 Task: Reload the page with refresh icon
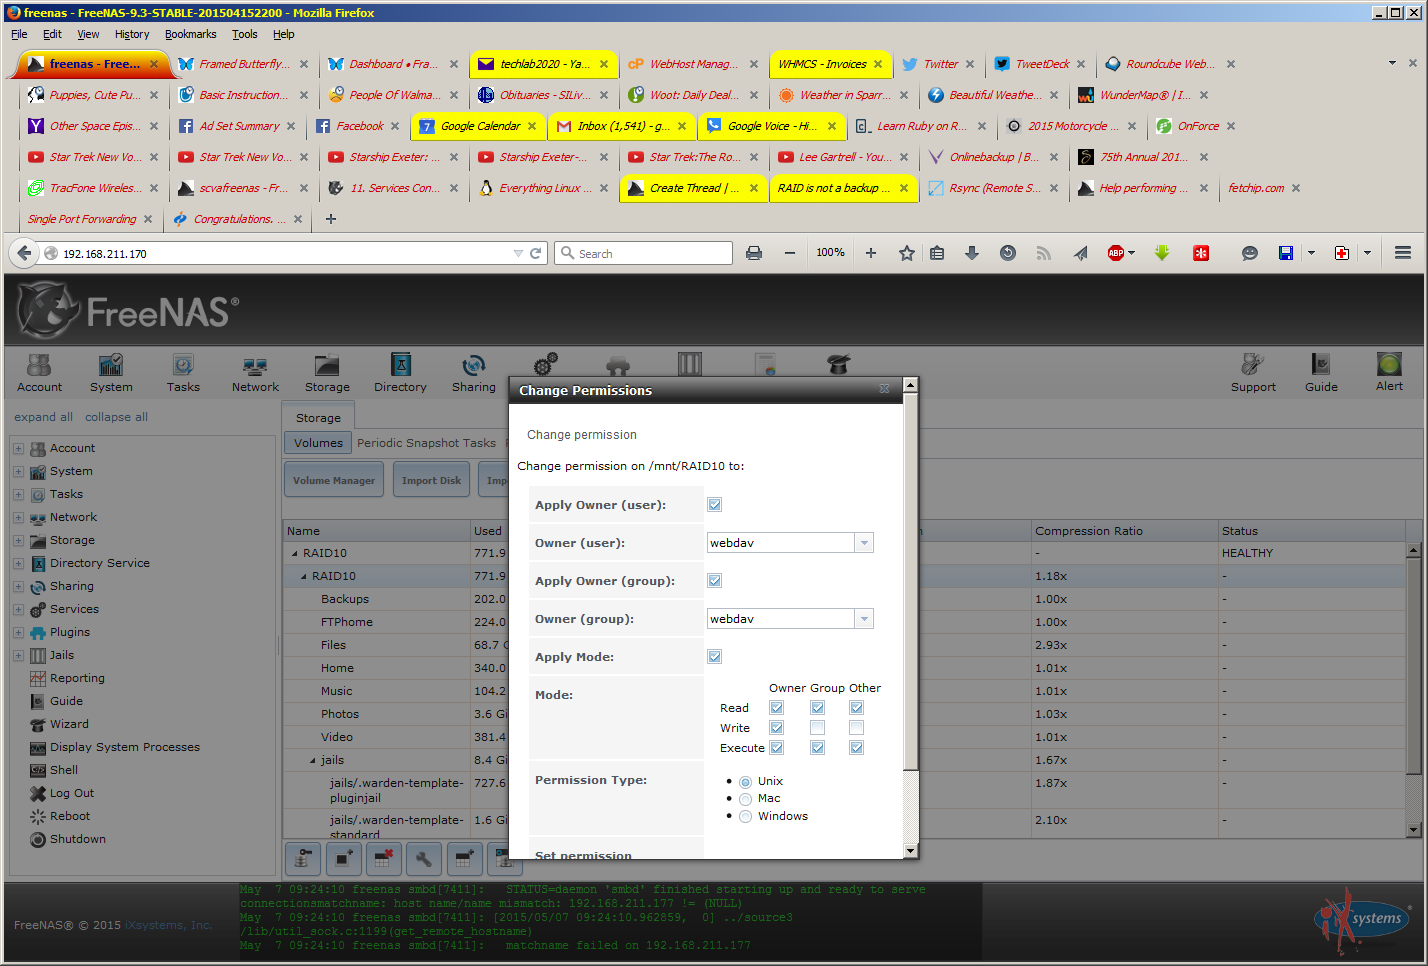(535, 253)
